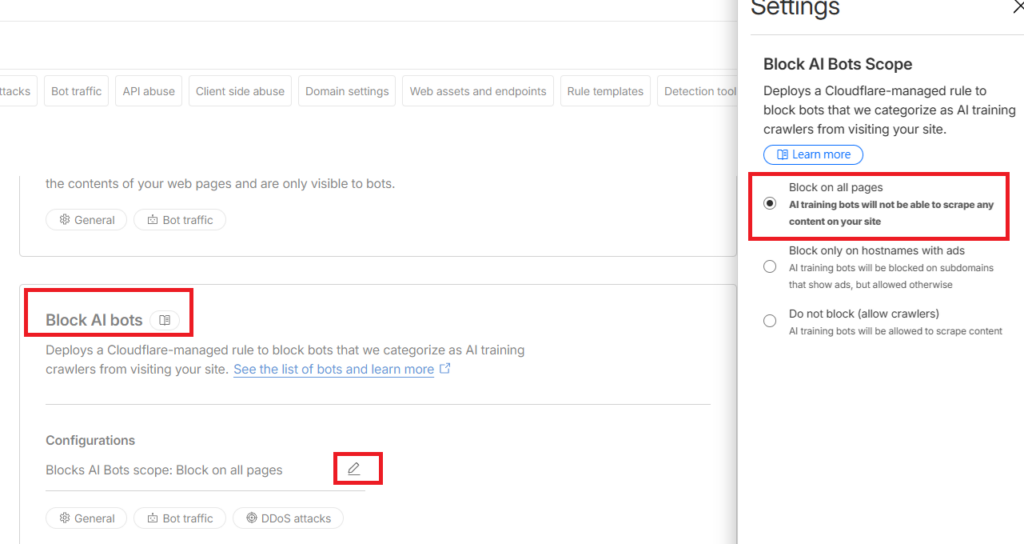Select the Domain settings tab
1024x544 pixels.
347,91
